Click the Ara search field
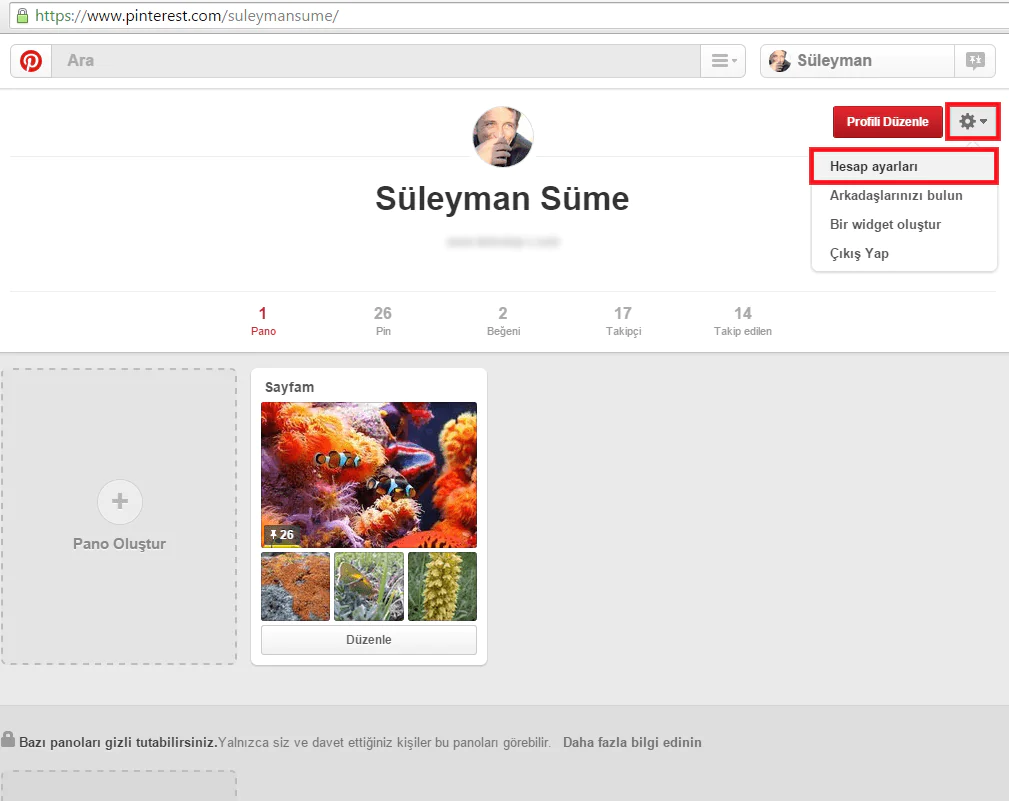This screenshot has width=1009, height=801. coord(376,61)
